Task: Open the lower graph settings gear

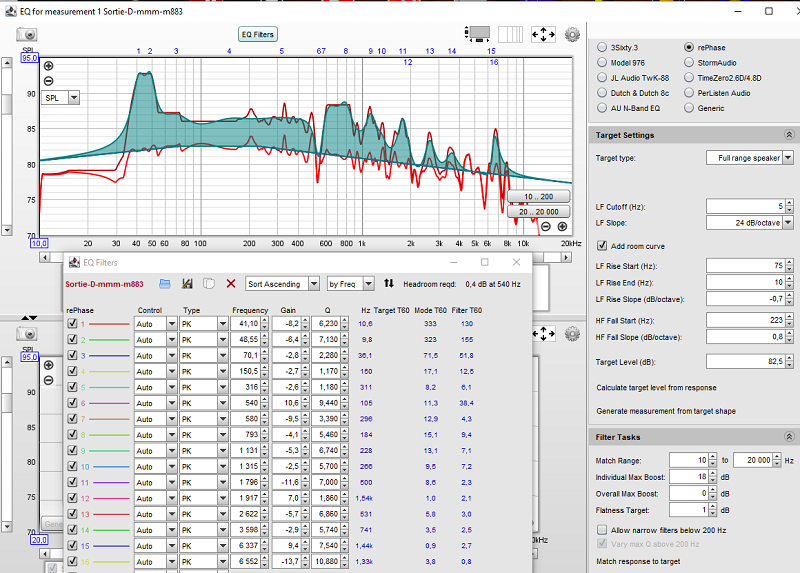Action: click(x=572, y=334)
